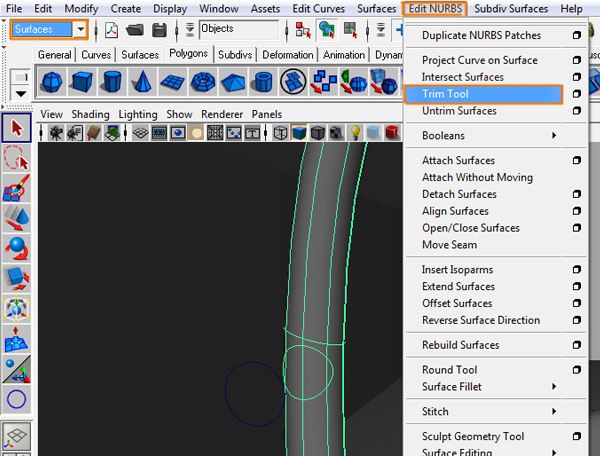Click the new scene icon

click(111, 30)
